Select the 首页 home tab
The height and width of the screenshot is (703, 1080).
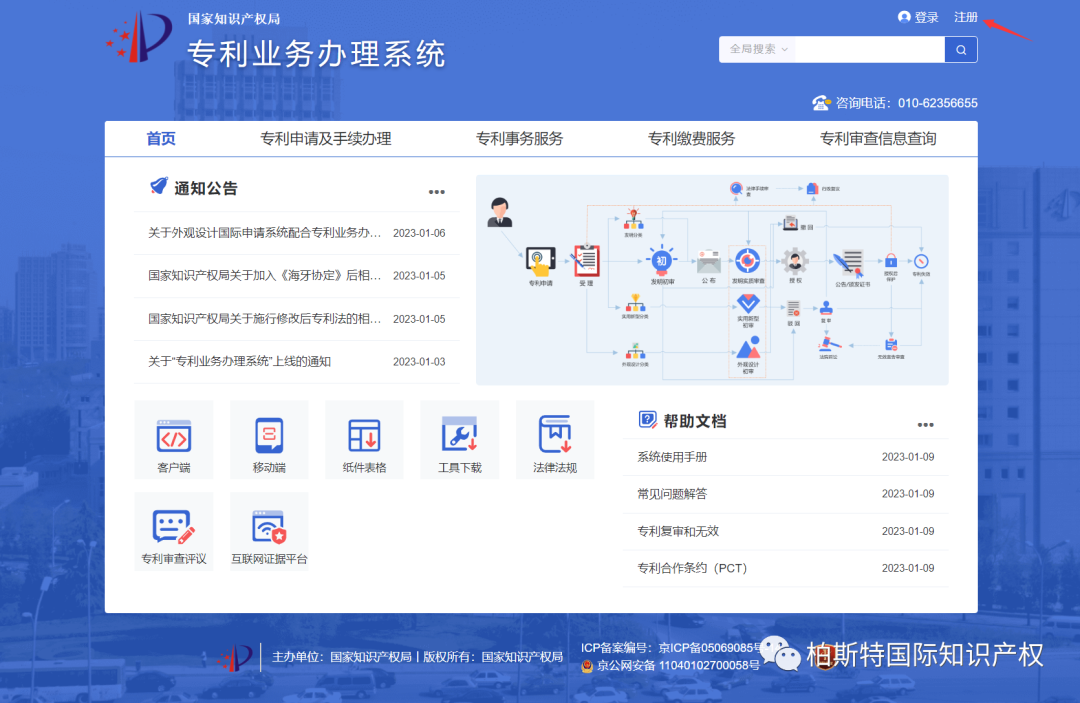[159, 138]
